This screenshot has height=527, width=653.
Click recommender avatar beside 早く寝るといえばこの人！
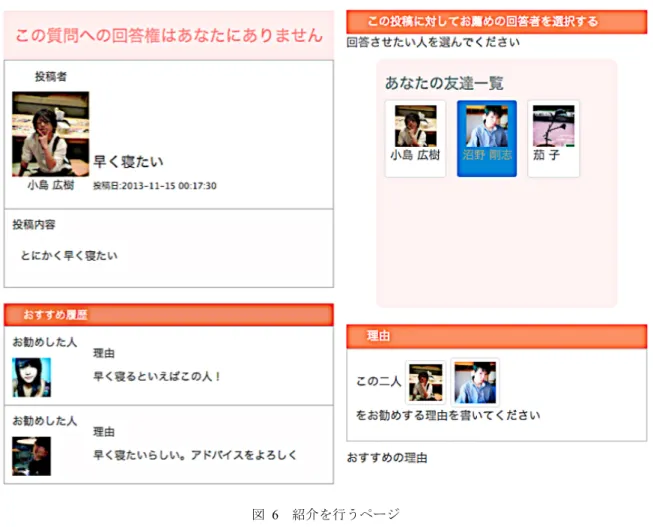coord(32,377)
